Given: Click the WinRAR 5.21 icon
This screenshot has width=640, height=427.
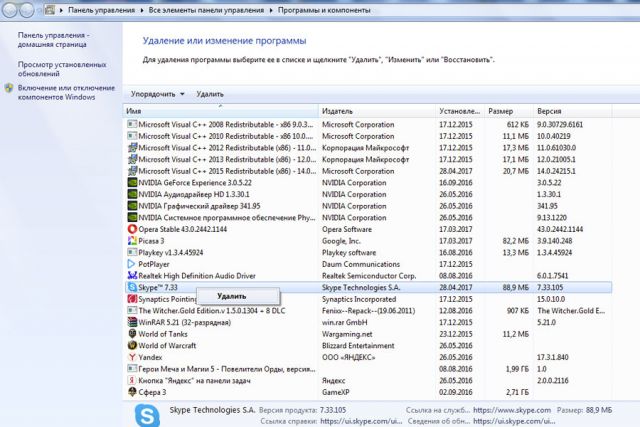Looking at the screenshot, I should click(x=132, y=322).
